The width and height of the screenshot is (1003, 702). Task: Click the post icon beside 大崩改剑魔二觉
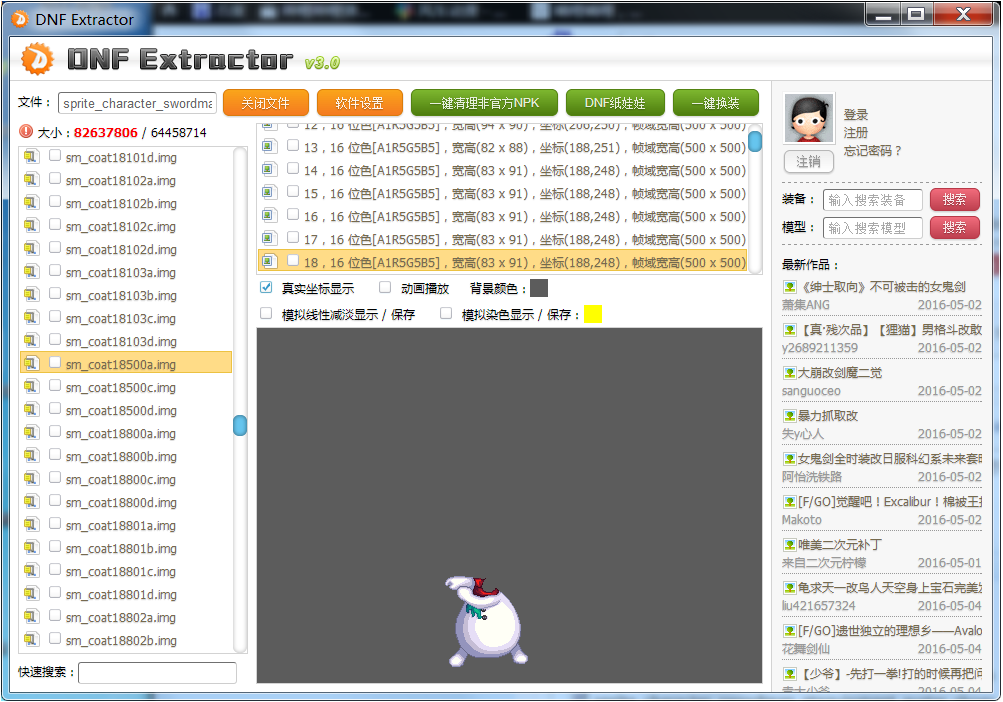tap(789, 373)
